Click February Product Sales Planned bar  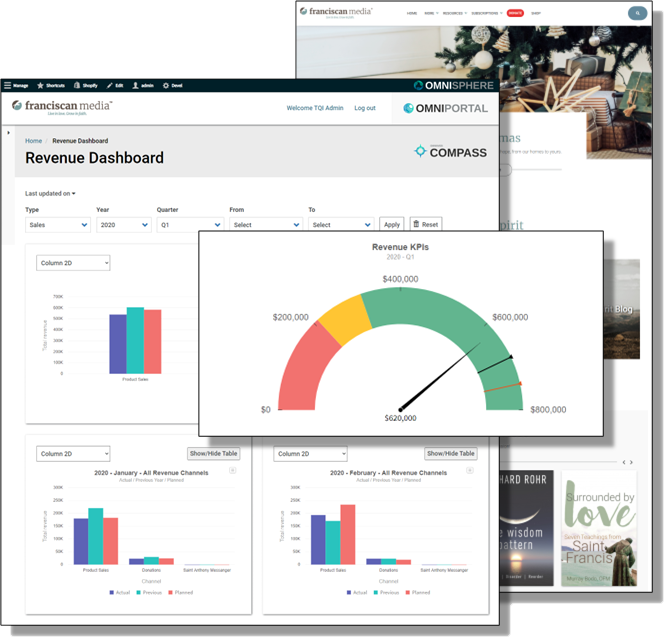(348, 535)
